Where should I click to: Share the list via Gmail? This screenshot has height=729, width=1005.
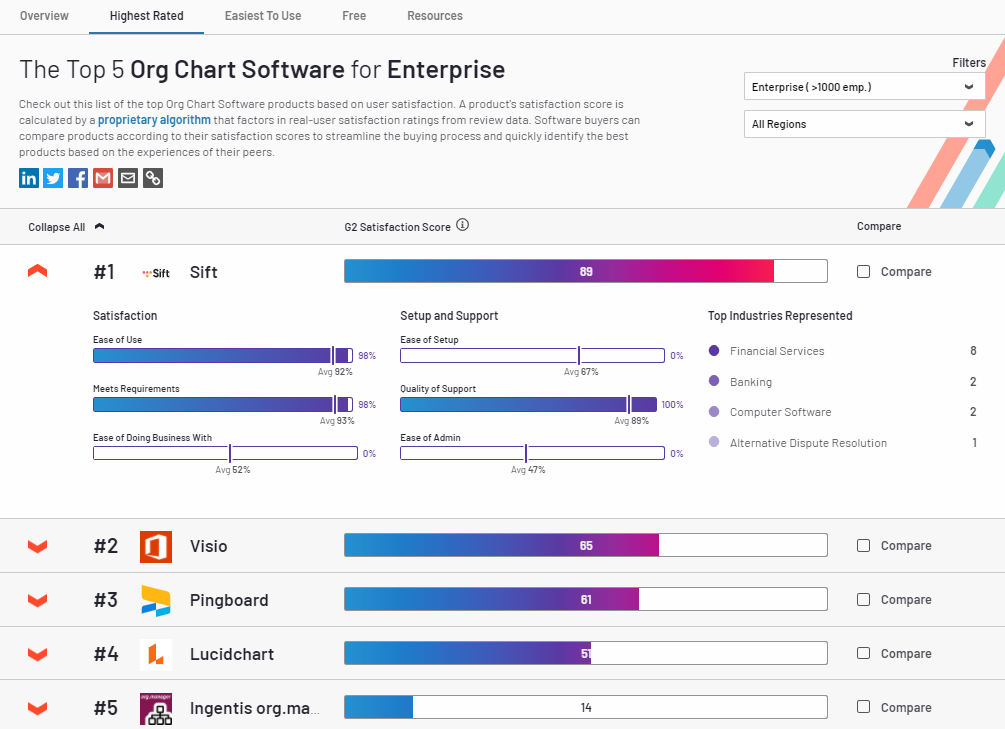tap(103, 178)
